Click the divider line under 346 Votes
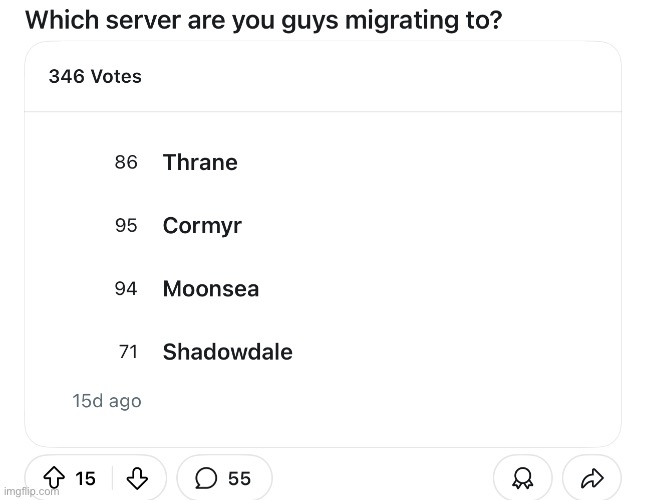Viewport: 646px width, 500px height. pyautogui.click(x=322, y=111)
